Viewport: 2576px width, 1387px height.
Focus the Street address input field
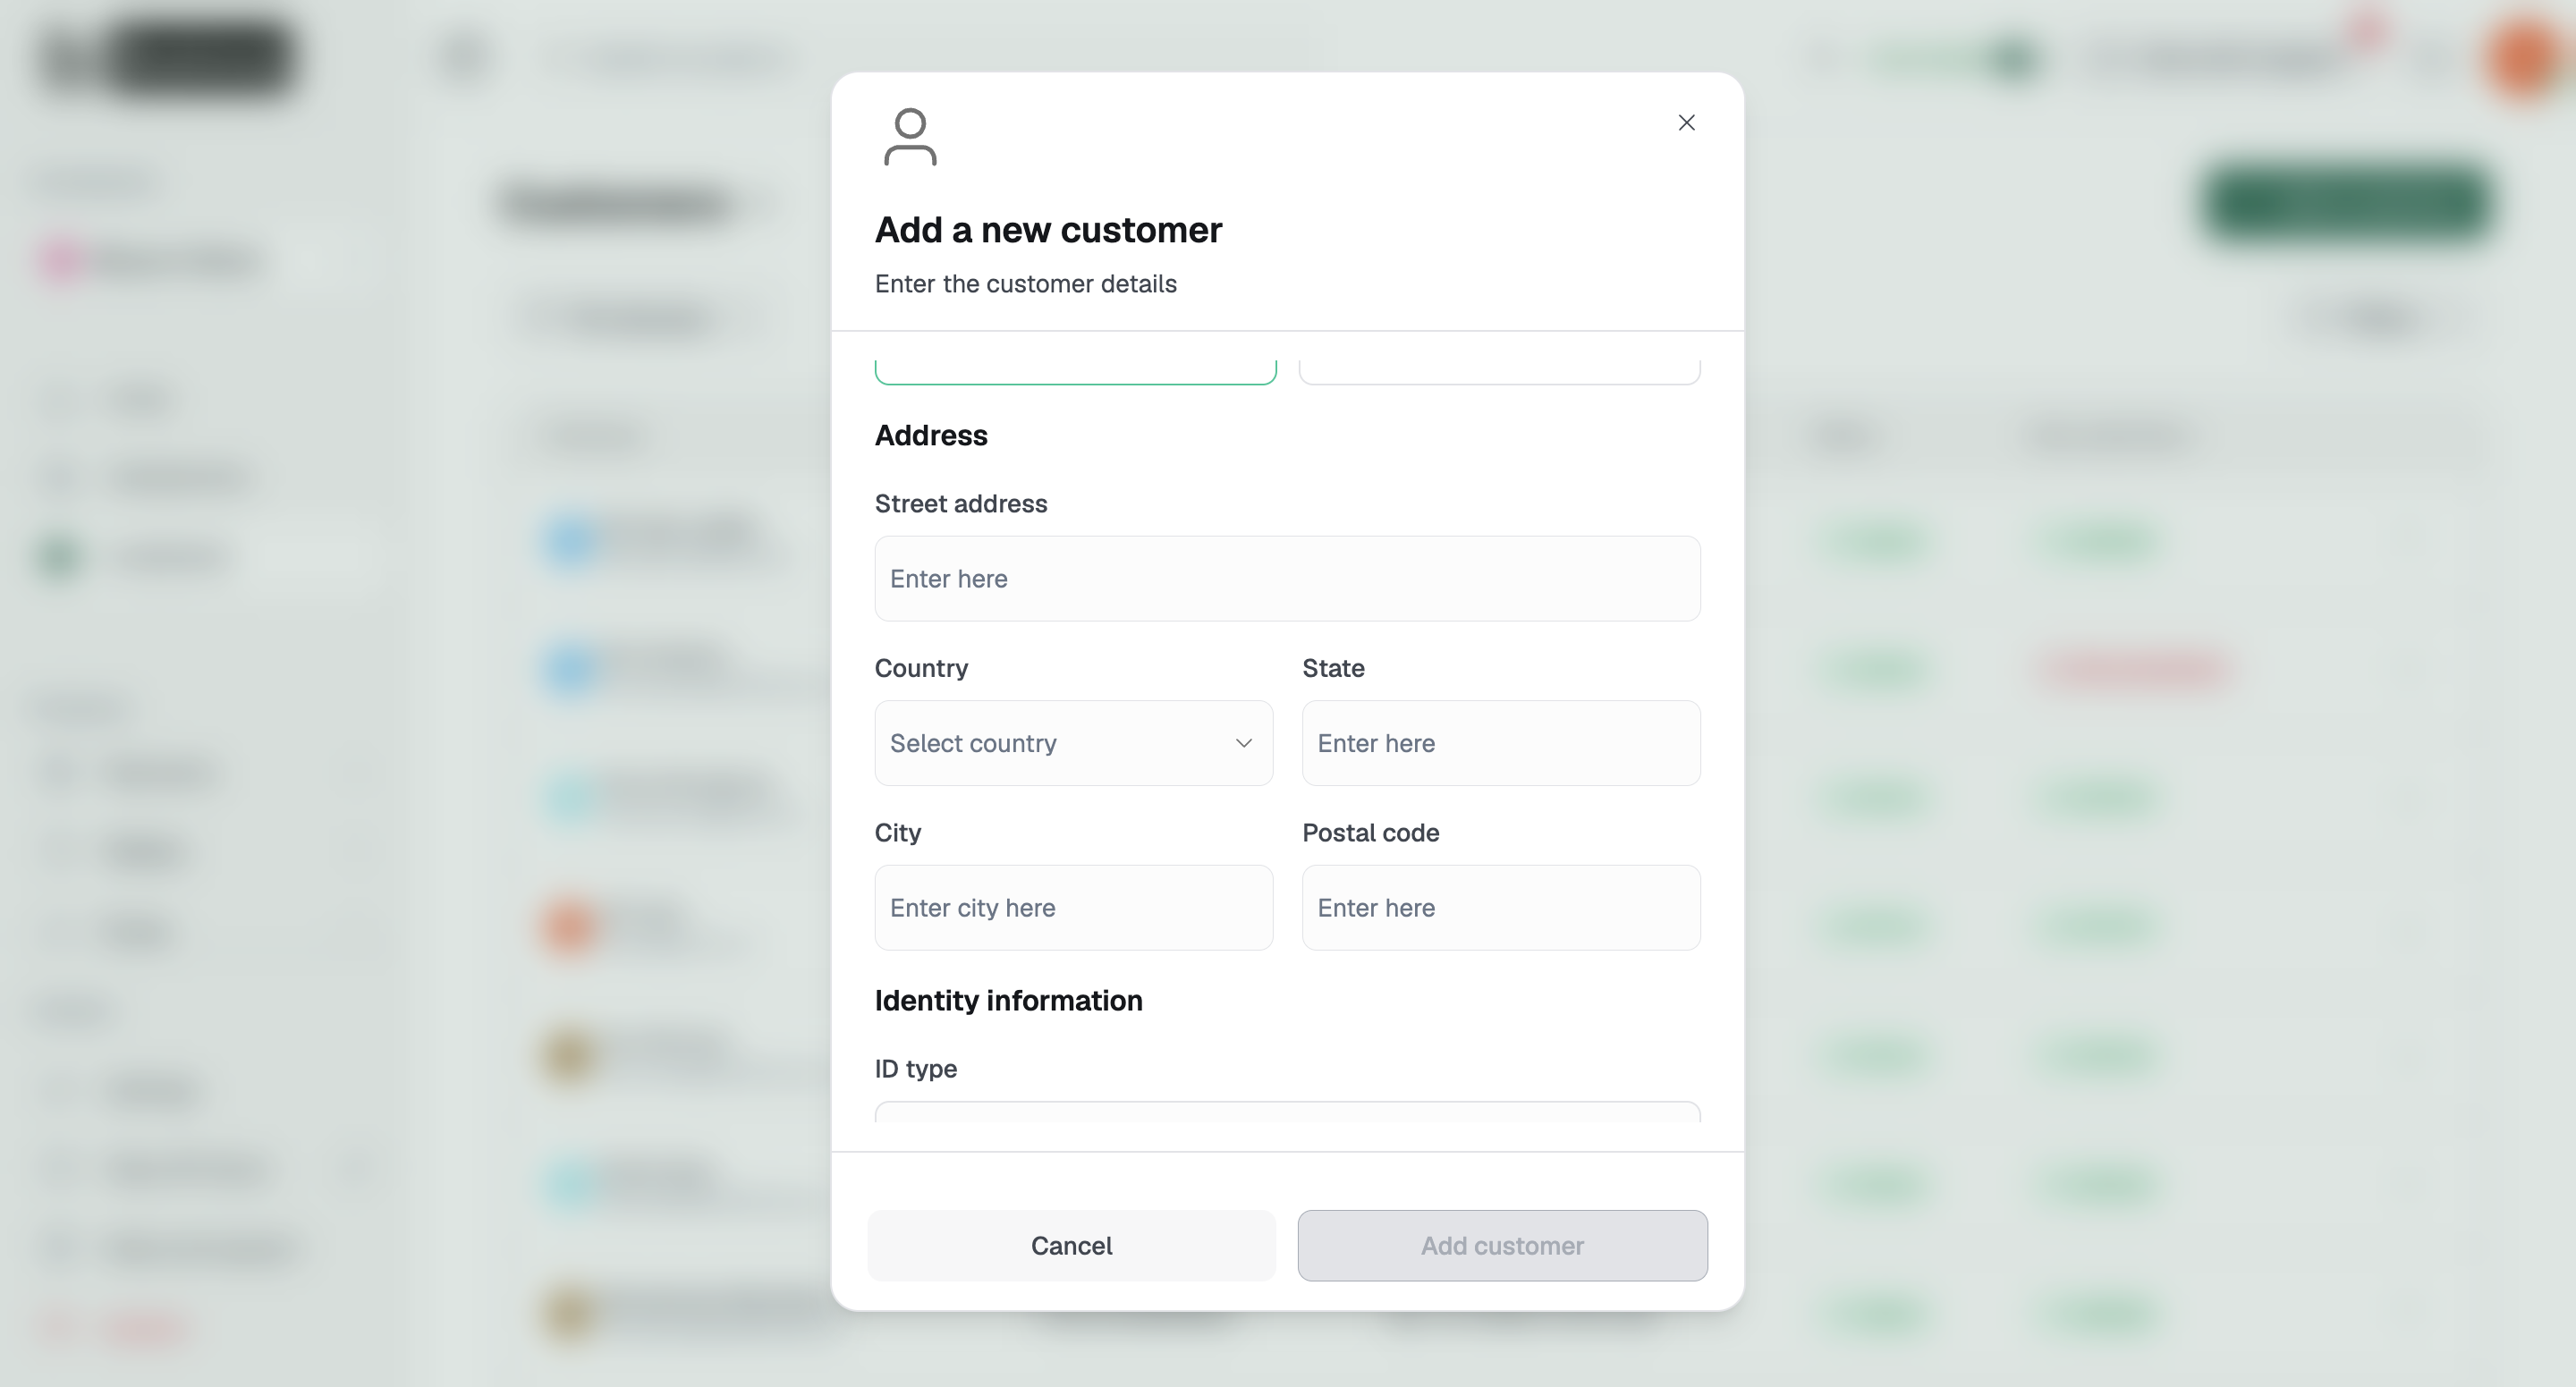(x=1287, y=578)
